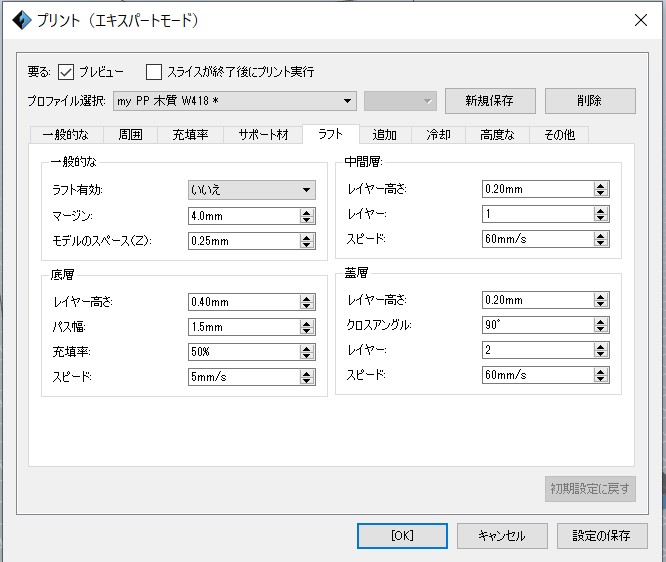Image resolution: width=666 pixels, height=562 pixels.
Task: Increase 底層 充填率 with up arrow
Action: click(x=306, y=348)
